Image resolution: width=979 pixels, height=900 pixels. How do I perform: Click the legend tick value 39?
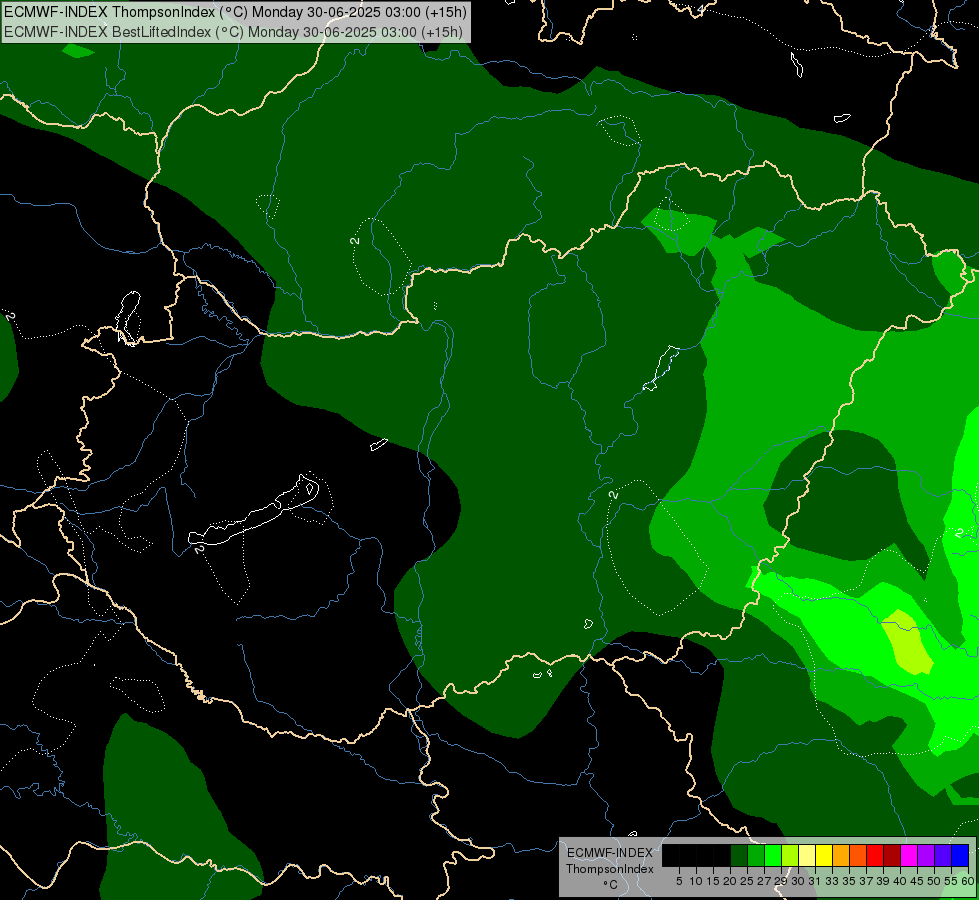pyautogui.click(x=883, y=881)
